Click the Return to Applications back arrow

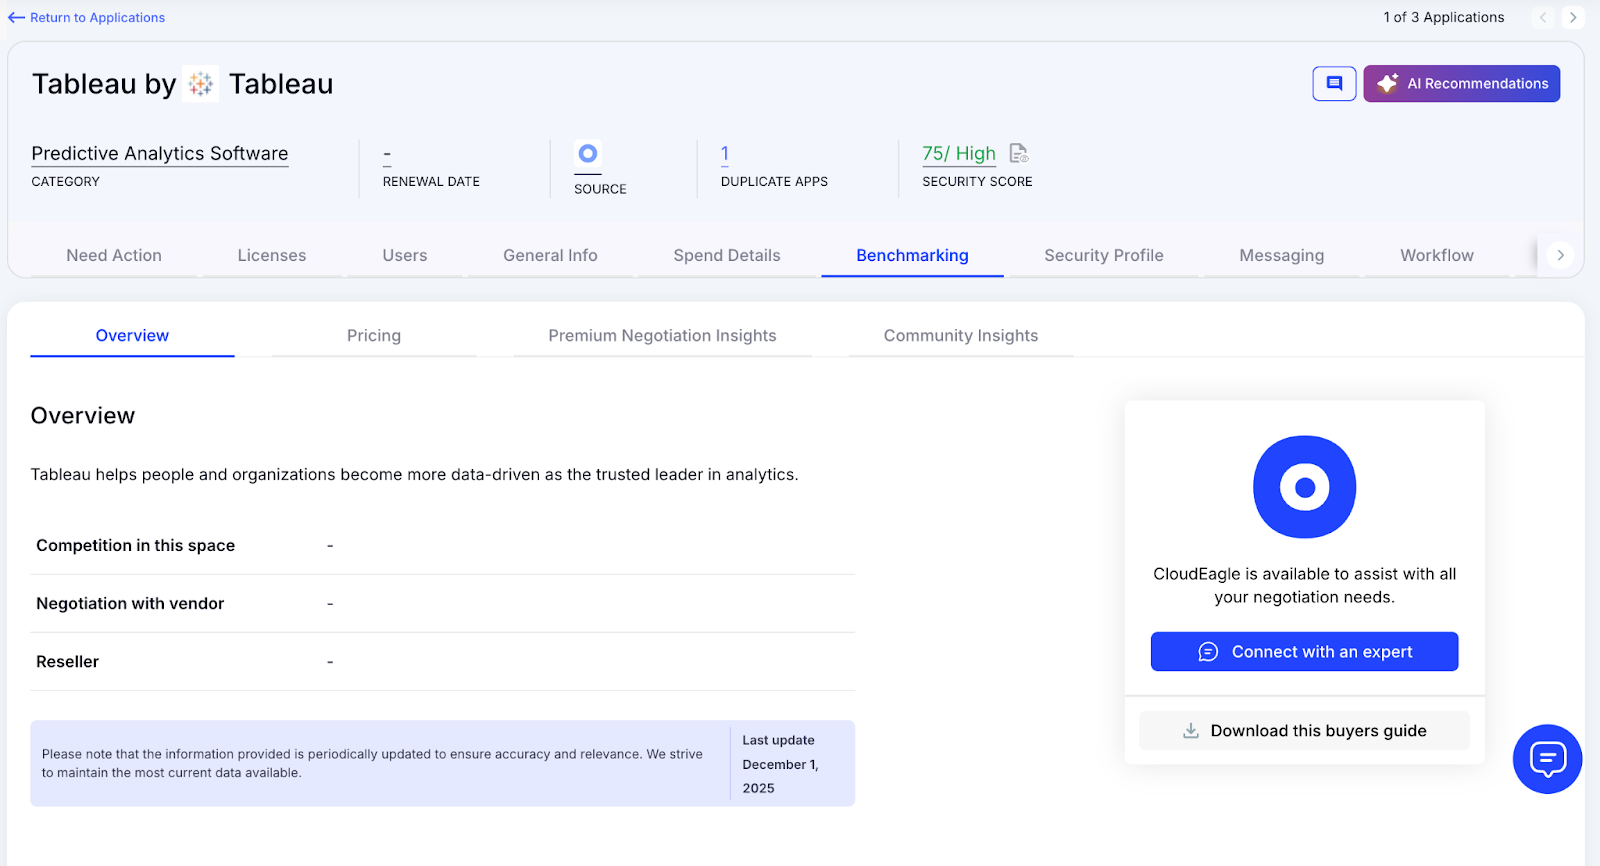click(x=16, y=17)
